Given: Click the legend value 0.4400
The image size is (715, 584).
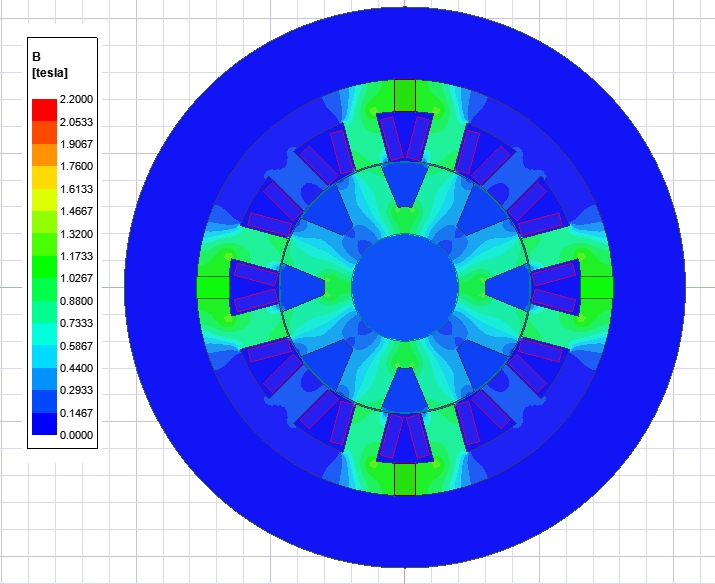Looking at the screenshot, I should [76, 368].
